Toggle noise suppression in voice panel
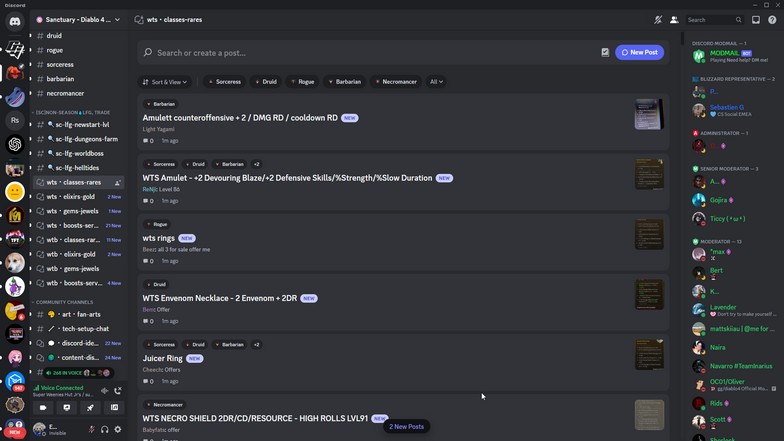The width and height of the screenshot is (784, 441). [104, 390]
